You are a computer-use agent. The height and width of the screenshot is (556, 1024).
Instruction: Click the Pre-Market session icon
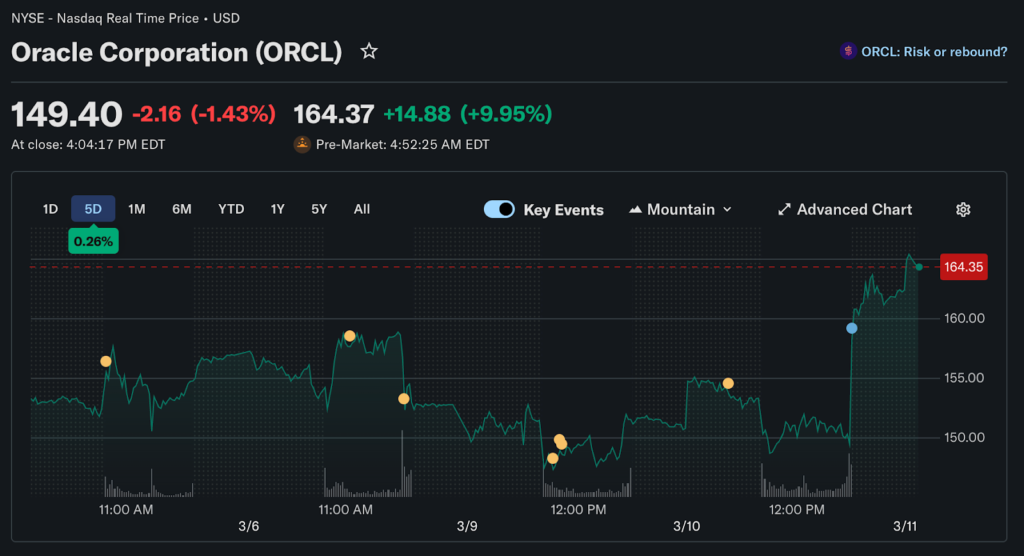pyautogui.click(x=302, y=144)
